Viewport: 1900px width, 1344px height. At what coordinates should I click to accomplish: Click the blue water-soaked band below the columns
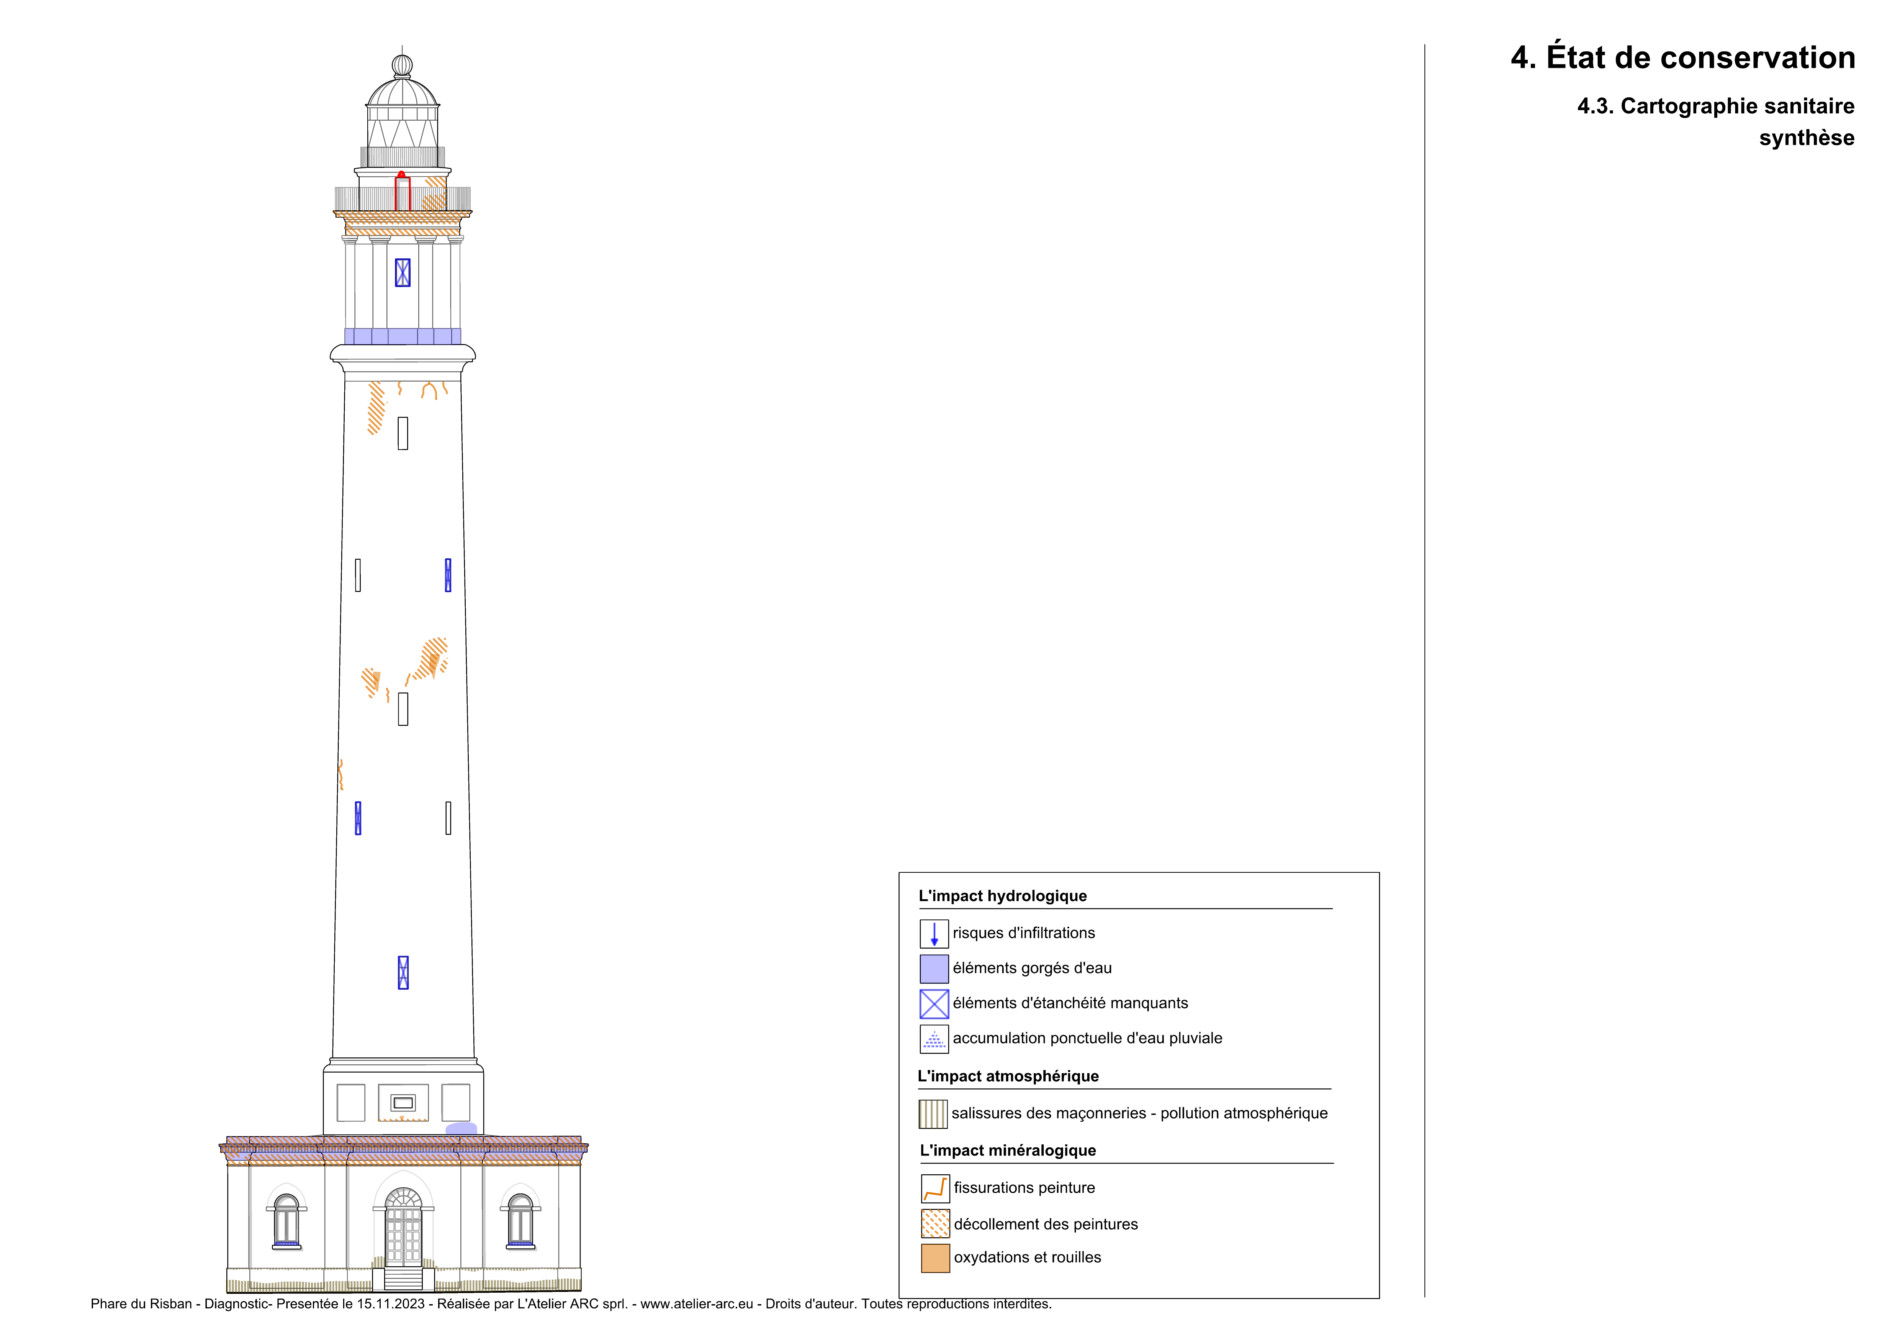(x=403, y=336)
